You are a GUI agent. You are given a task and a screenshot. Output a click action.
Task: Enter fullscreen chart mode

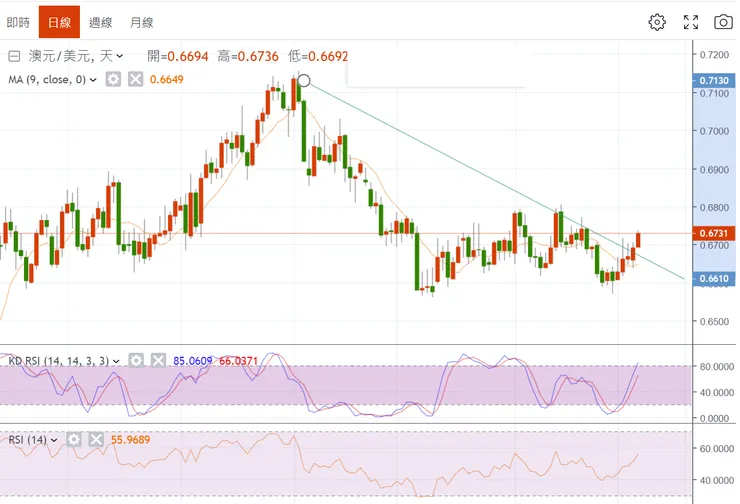click(690, 21)
